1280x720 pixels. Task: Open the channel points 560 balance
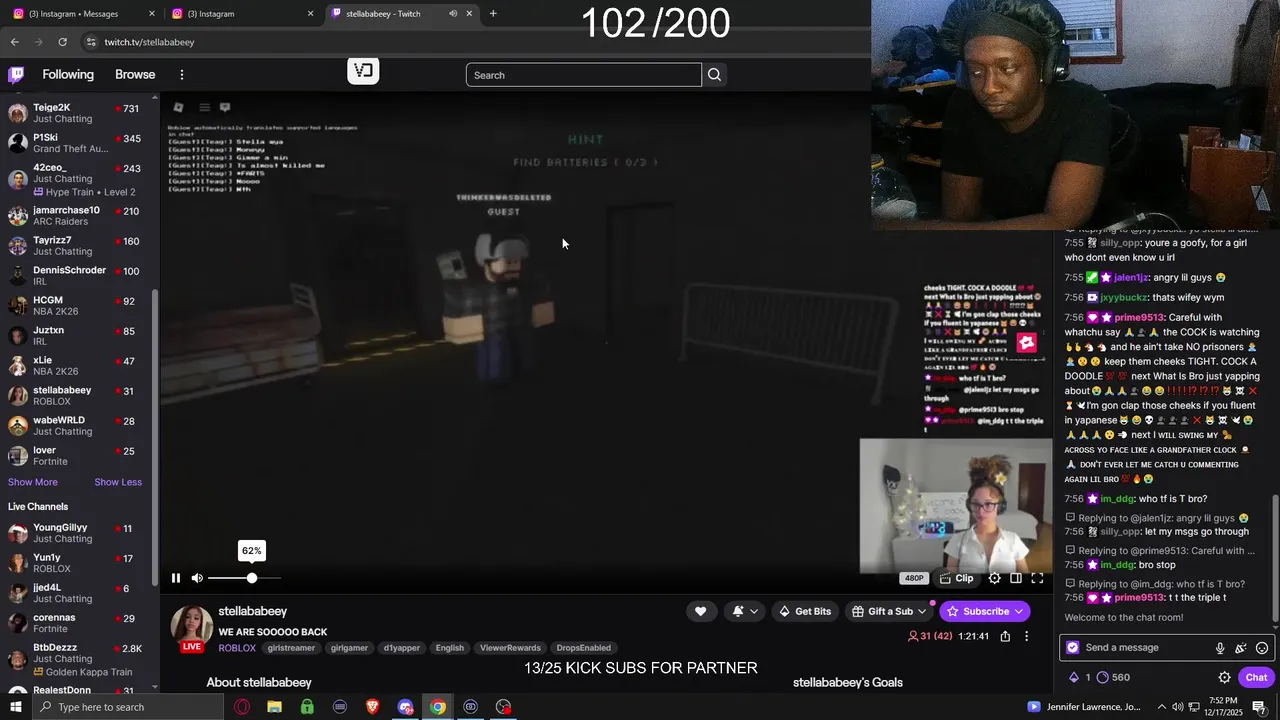1113,677
